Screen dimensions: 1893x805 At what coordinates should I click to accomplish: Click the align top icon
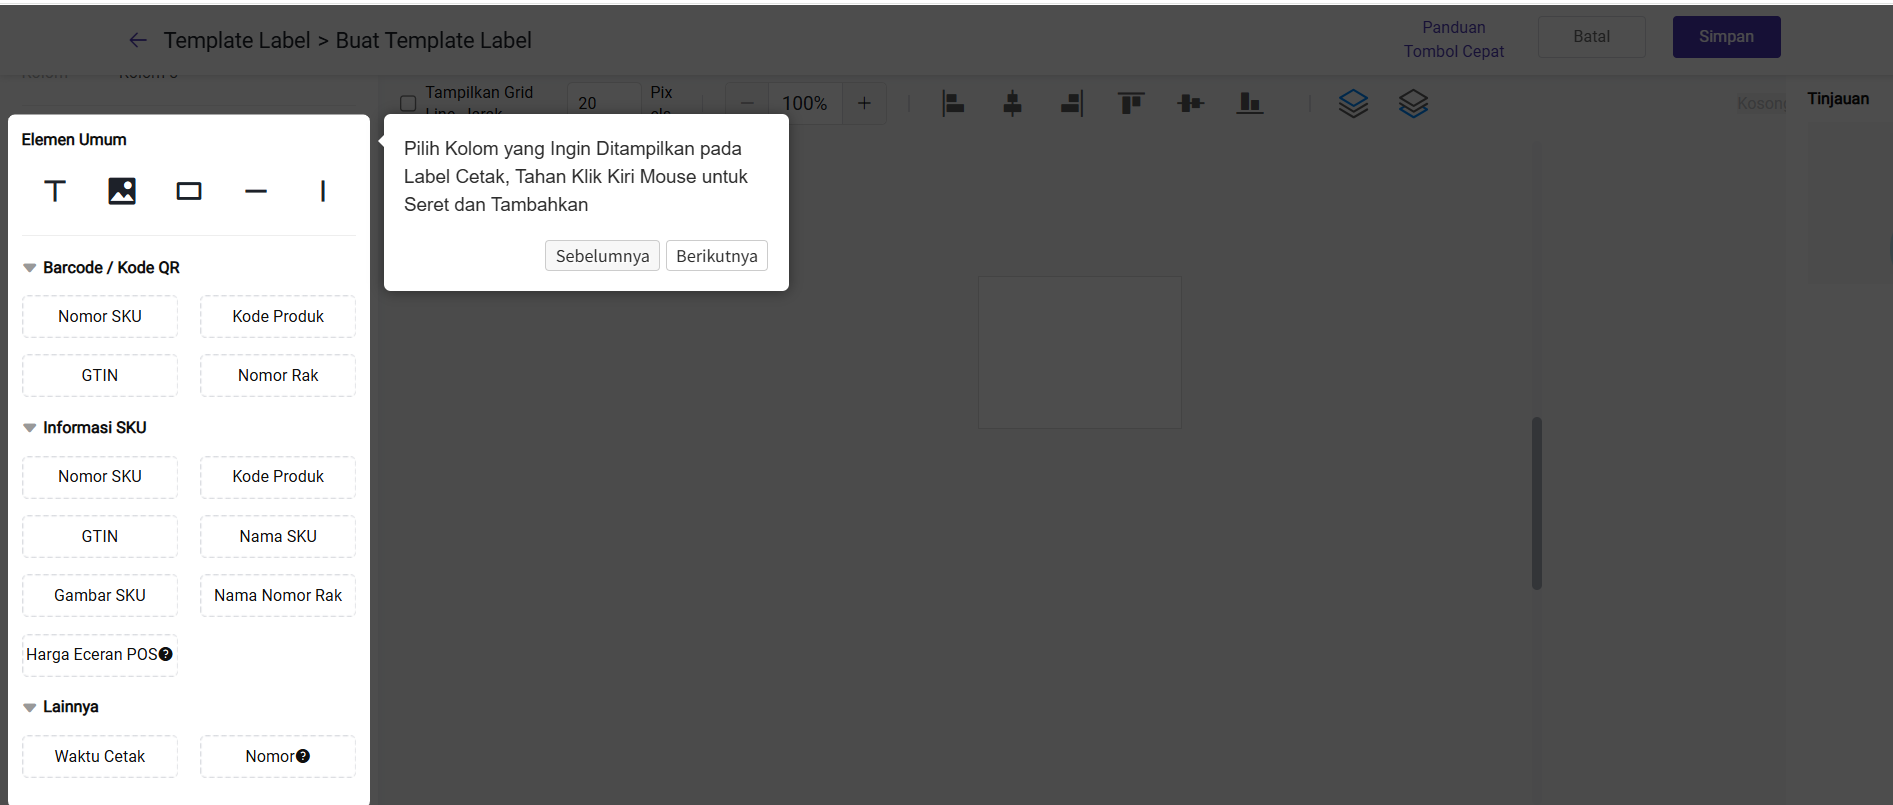click(1131, 103)
